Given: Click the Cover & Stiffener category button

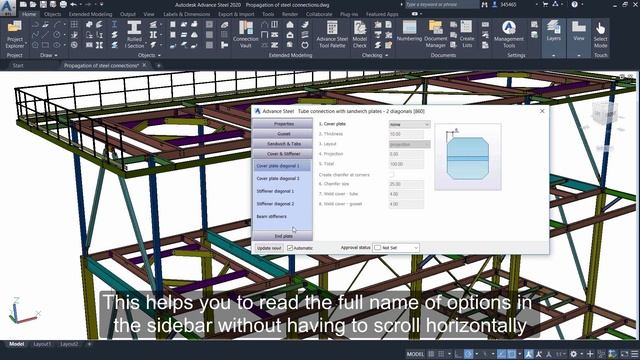Looking at the screenshot, I should (x=283, y=154).
